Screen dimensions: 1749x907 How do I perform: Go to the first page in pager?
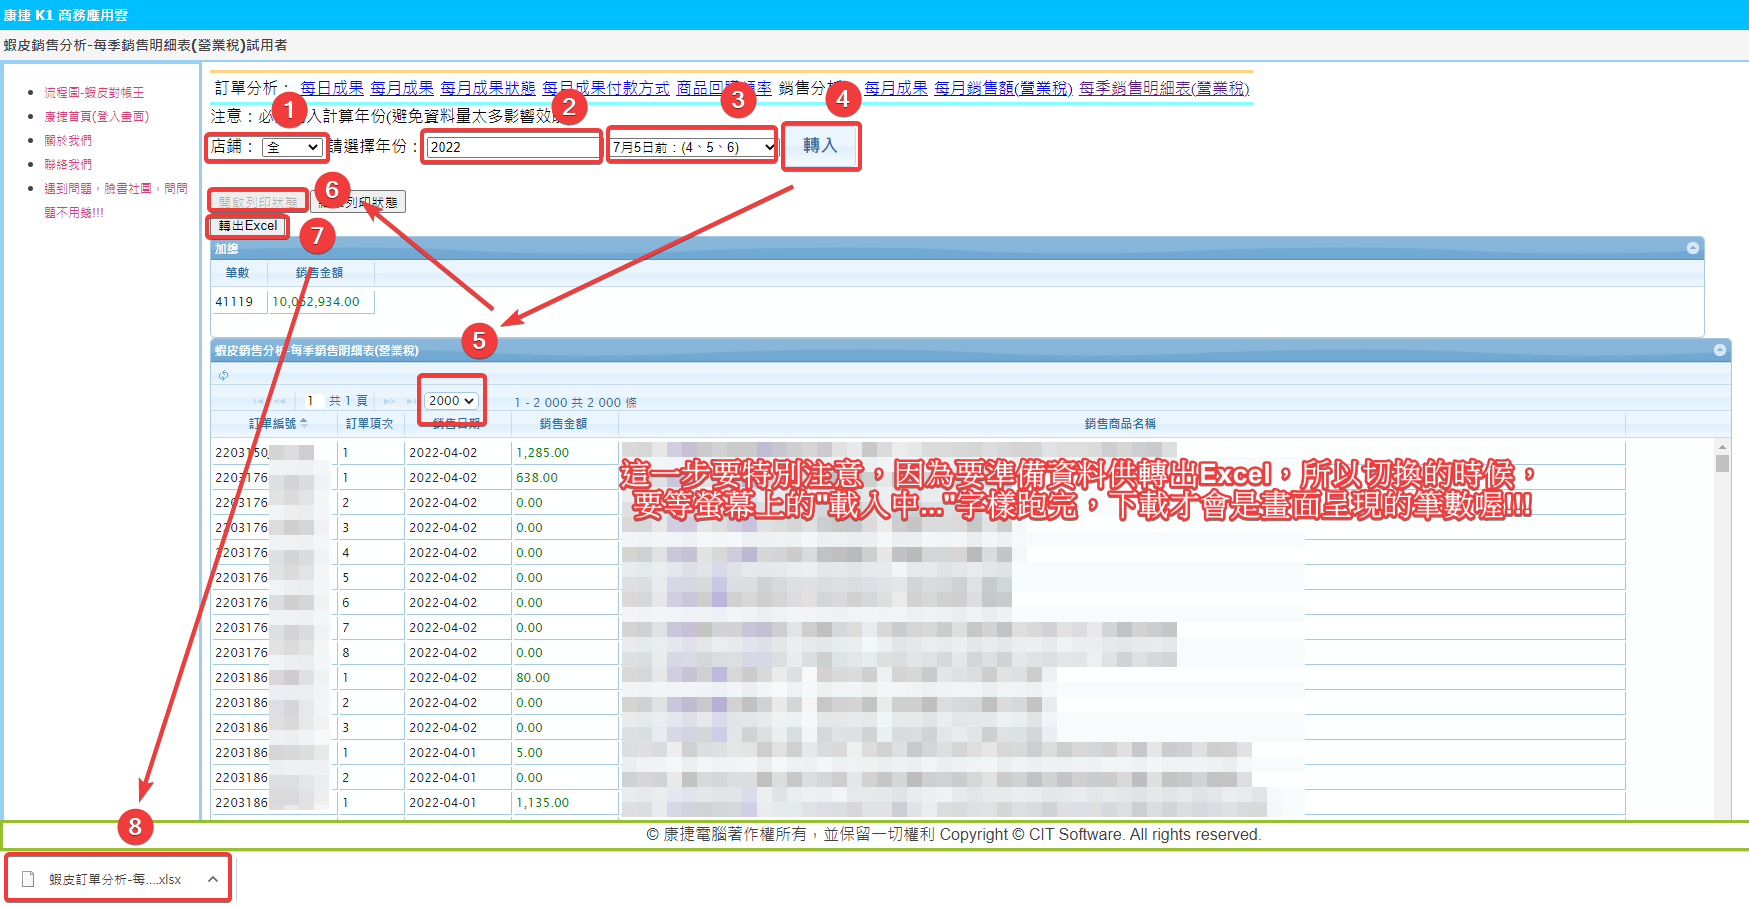259,401
